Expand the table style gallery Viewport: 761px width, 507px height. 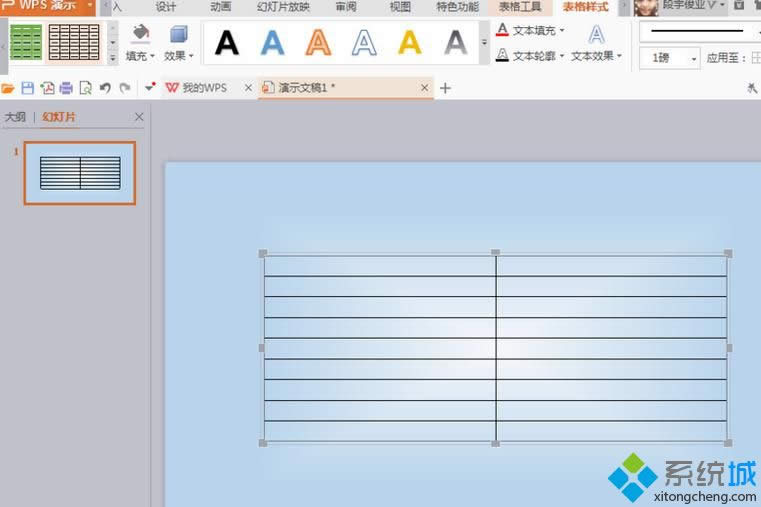click(112, 57)
